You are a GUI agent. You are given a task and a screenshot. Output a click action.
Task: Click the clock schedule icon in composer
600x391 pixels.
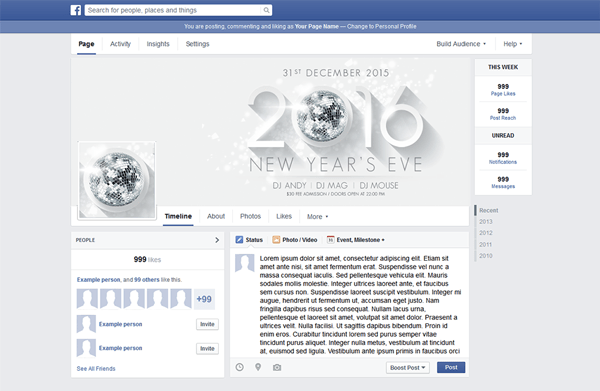pyautogui.click(x=240, y=367)
